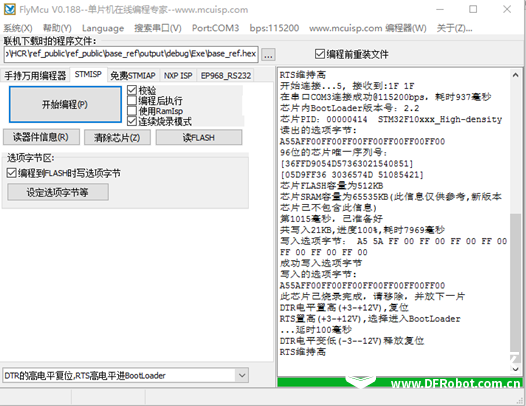Click the 读FLASH button
This screenshot has width=526, height=406.
pyautogui.click(x=199, y=137)
